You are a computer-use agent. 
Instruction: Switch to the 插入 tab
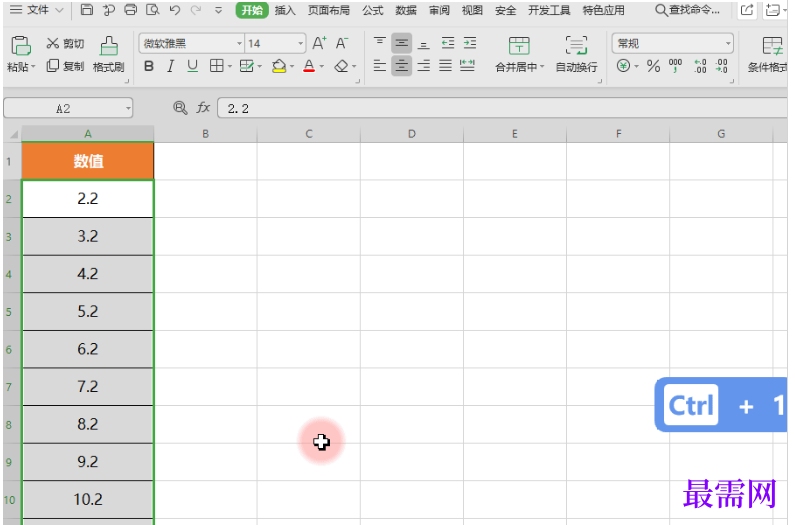click(285, 10)
